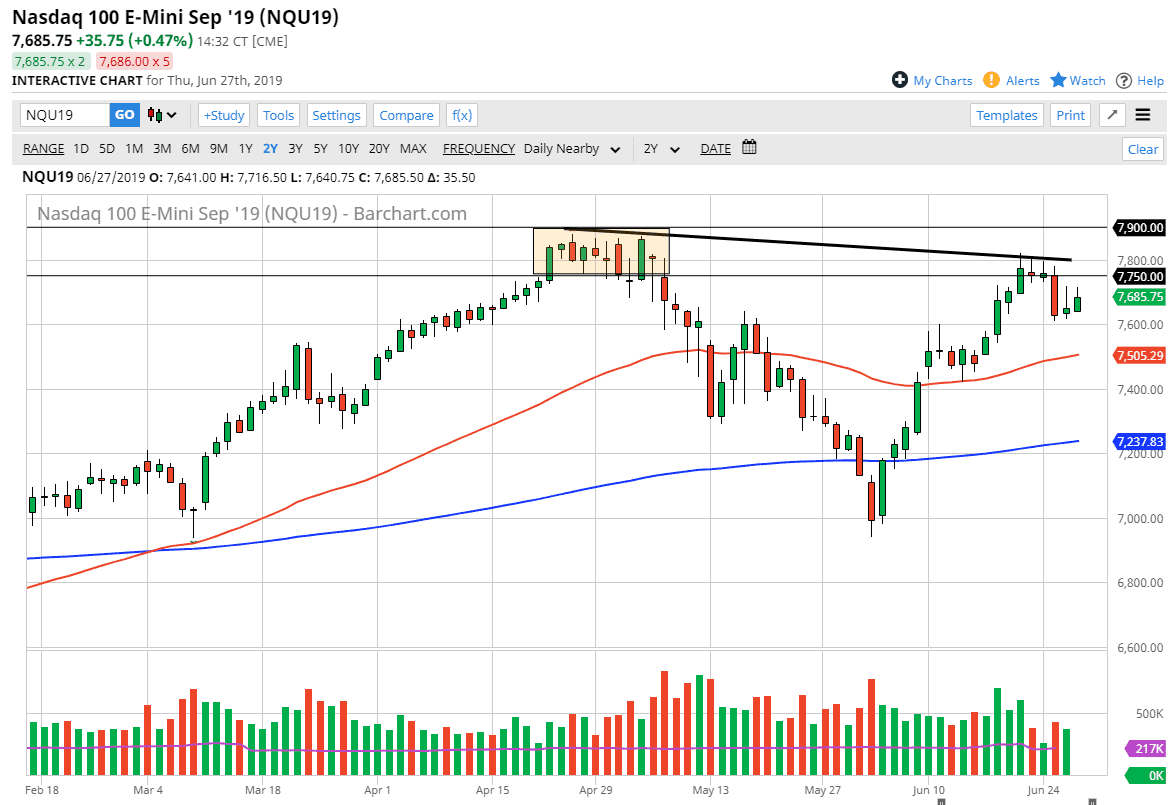
Task: Select the MAX range option
Action: [413, 148]
